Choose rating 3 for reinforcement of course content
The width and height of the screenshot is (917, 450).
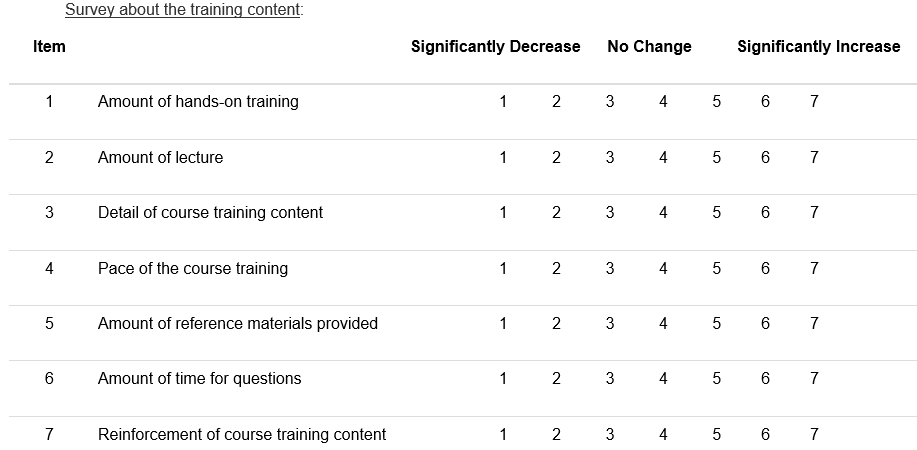(x=610, y=434)
